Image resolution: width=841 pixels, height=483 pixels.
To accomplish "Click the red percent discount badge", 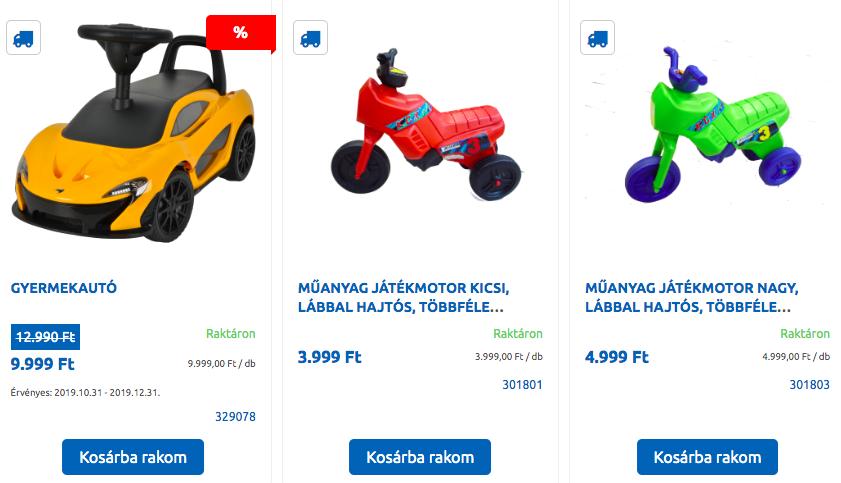I will [x=241, y=33].
